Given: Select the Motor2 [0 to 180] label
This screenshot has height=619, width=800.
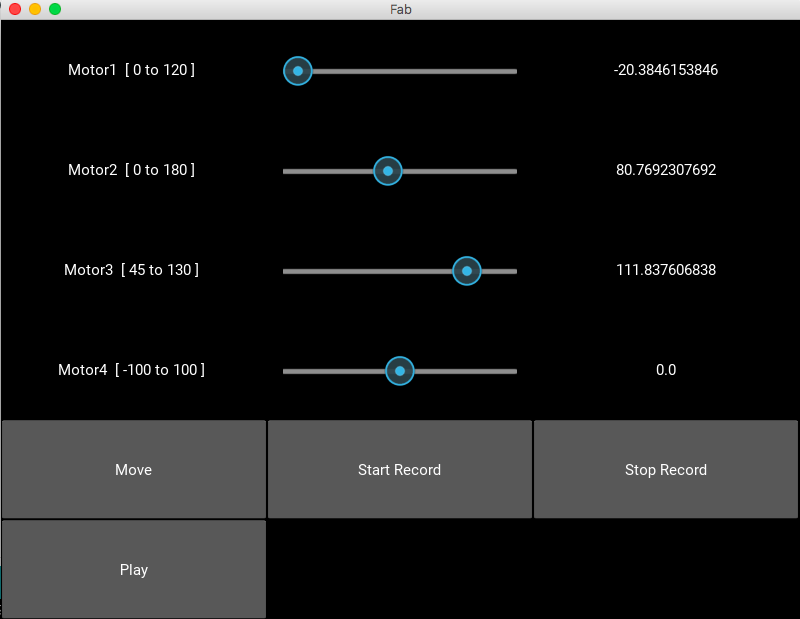Looking at the screenshot, I should pos(132,170).
